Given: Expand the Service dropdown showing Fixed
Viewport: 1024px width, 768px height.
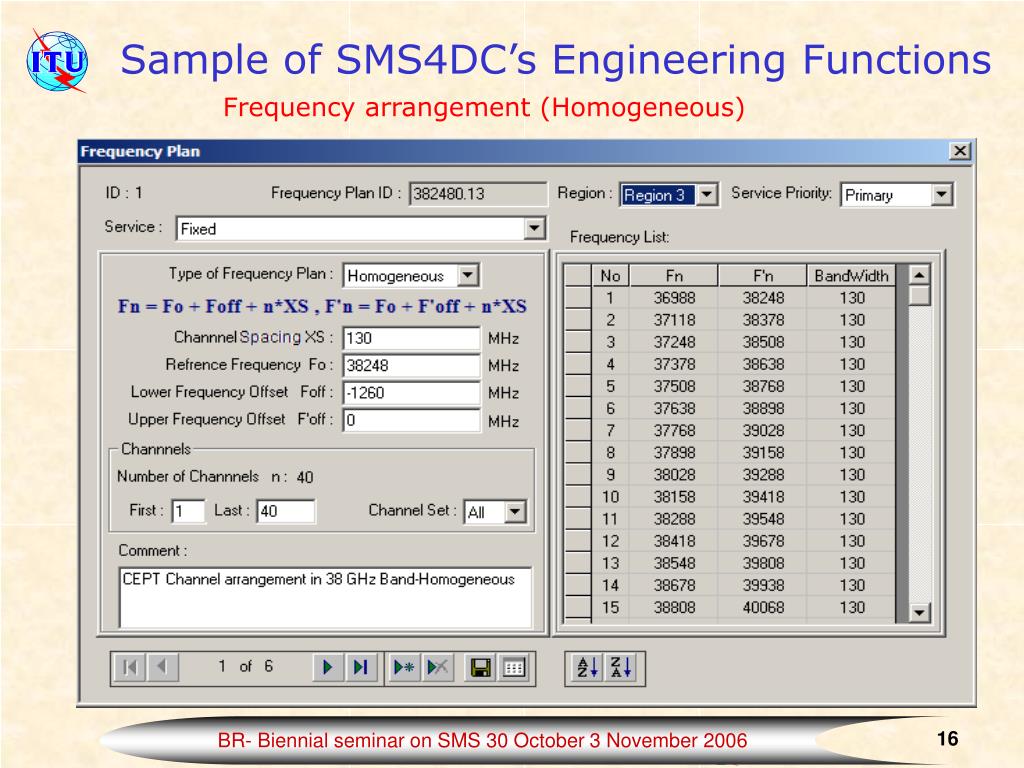Looking at the screenshot, I should (x=534, y=228).
